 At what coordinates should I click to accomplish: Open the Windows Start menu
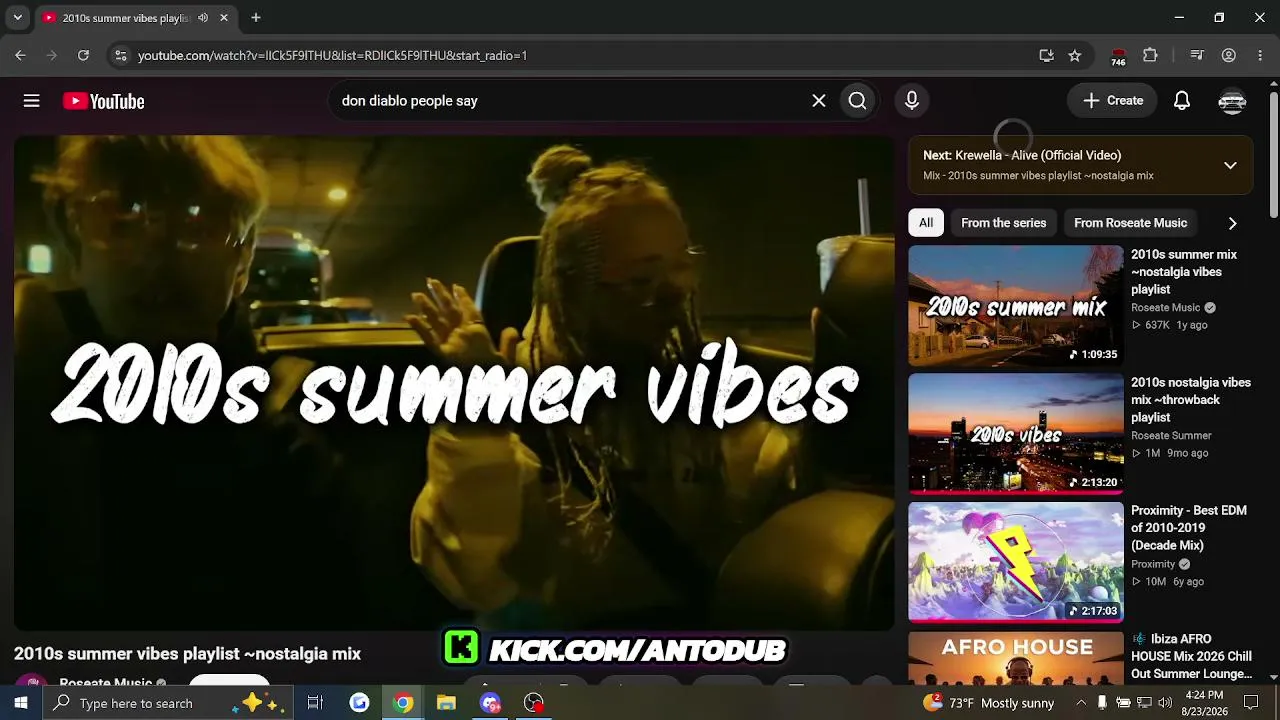click(20, 703)
